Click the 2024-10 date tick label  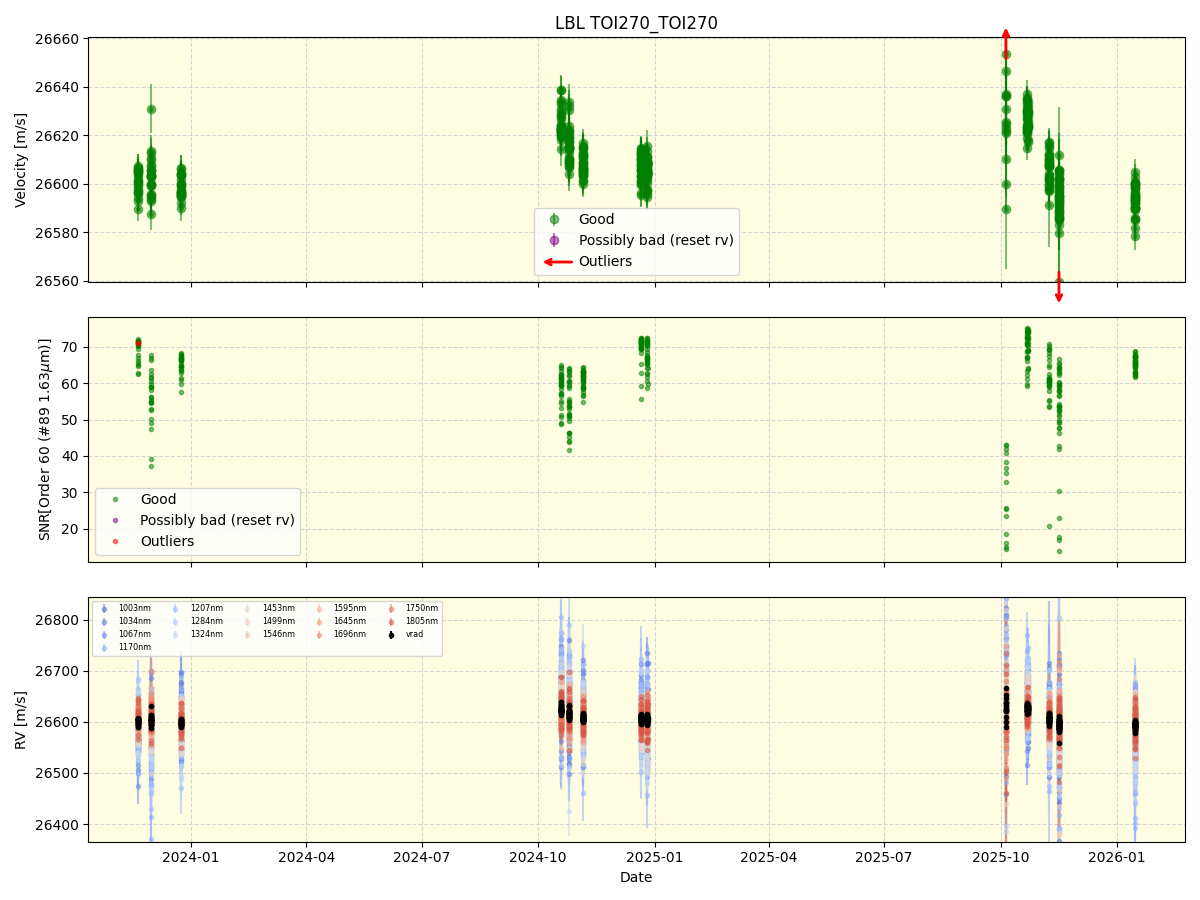538,857
